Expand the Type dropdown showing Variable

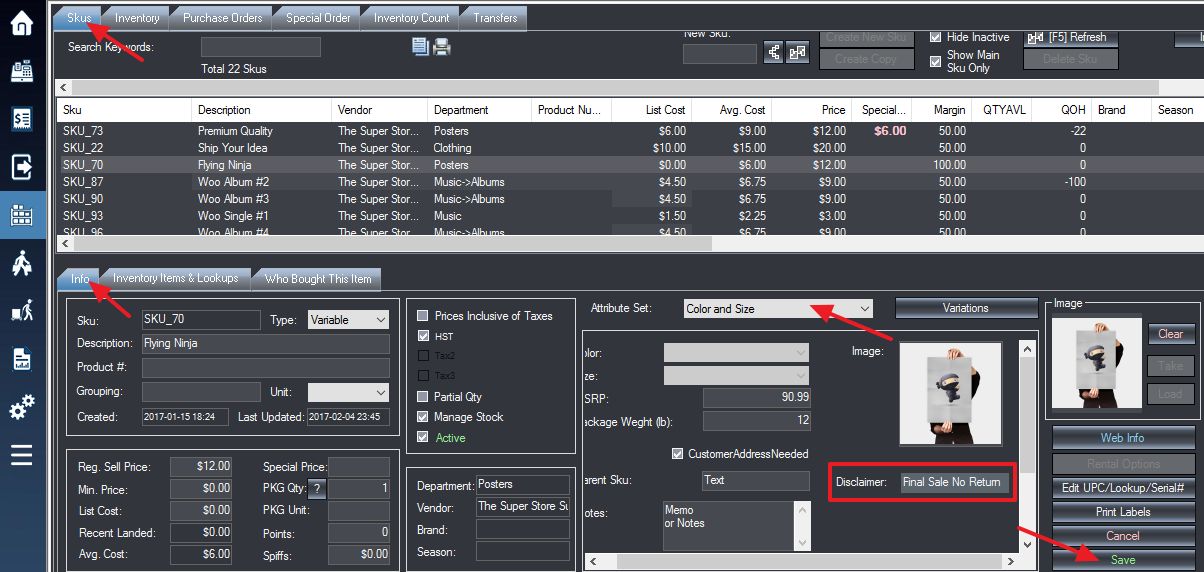[348, 320]
